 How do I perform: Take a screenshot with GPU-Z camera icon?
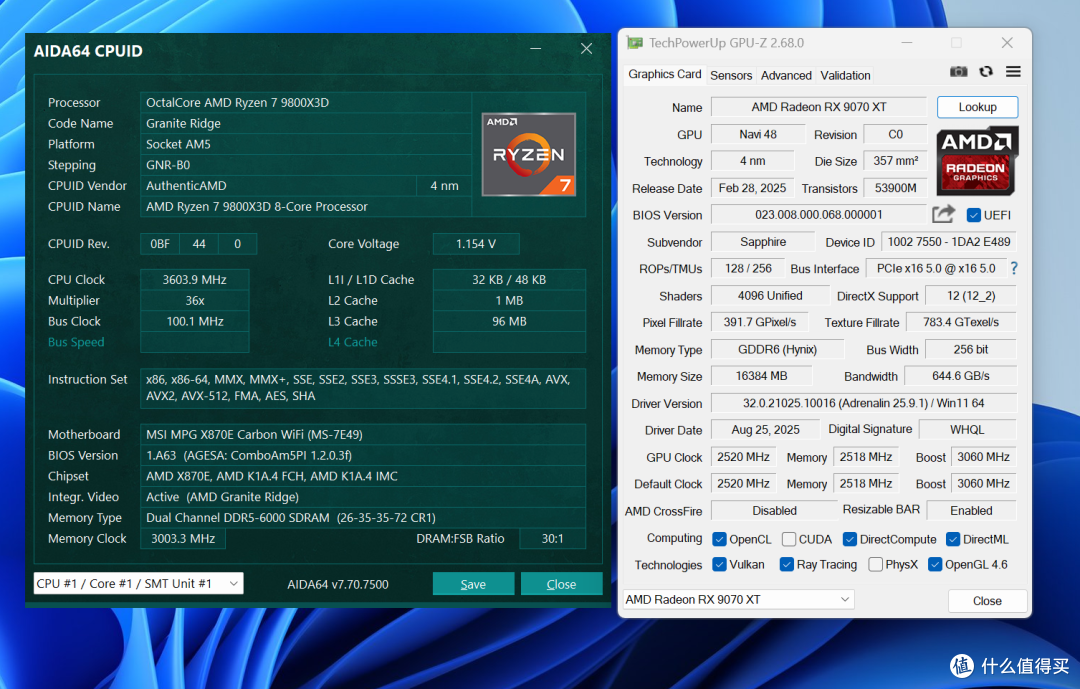958,72
